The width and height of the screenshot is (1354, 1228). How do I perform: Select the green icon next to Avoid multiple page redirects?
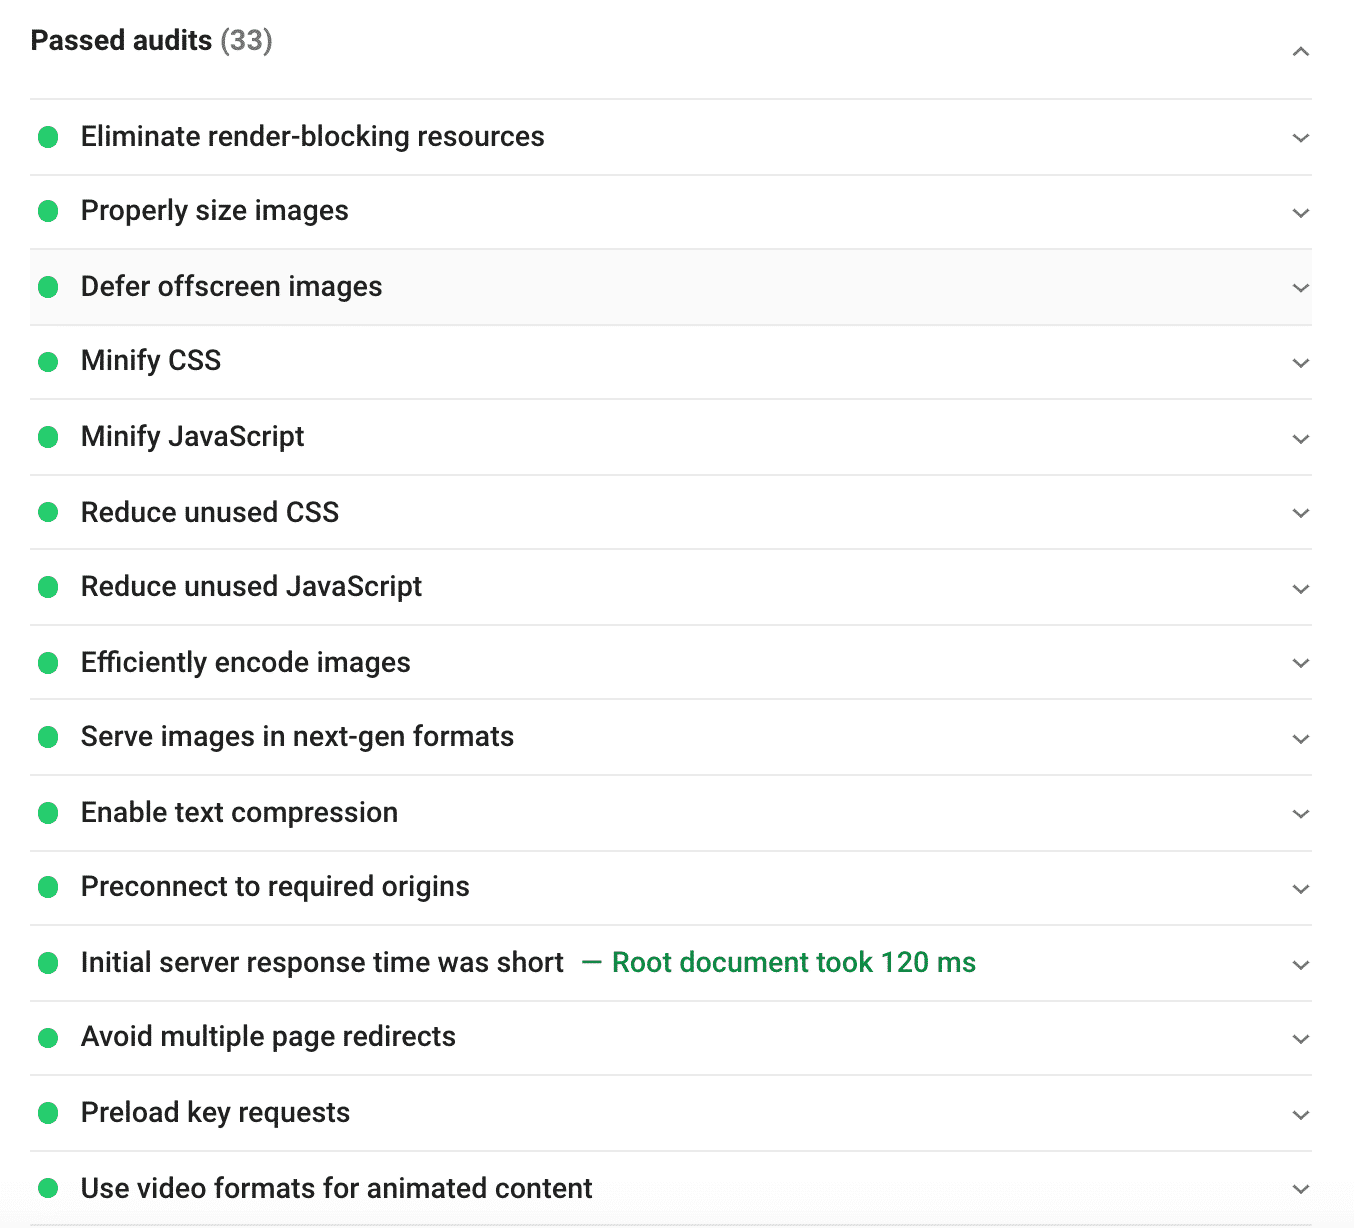[48, 1037]
